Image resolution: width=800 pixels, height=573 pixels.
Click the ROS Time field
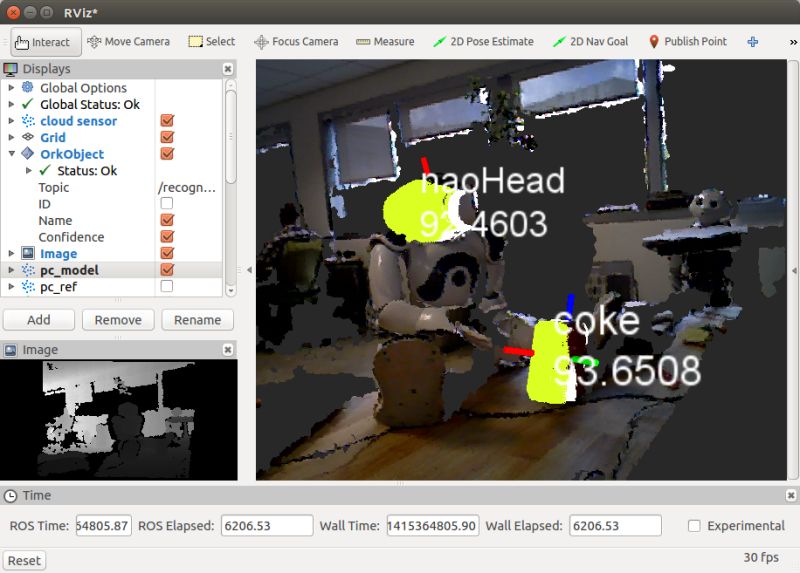click(104, 526)
